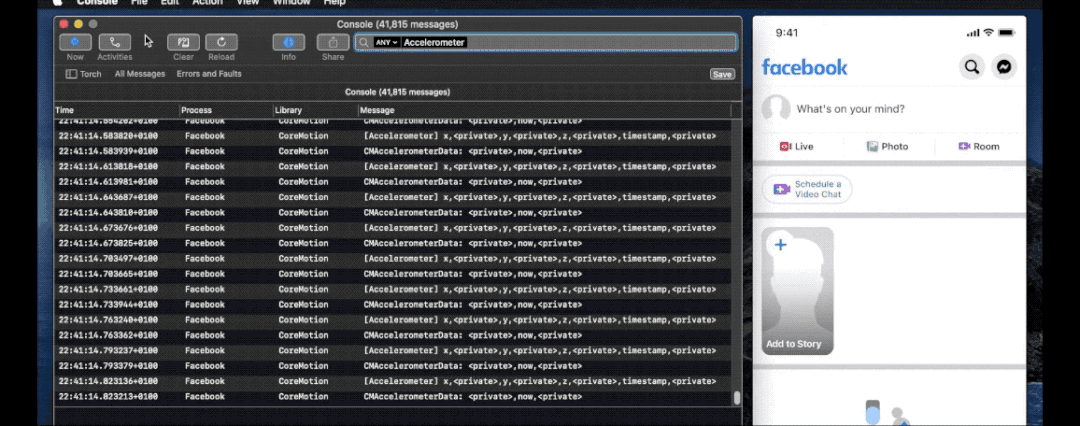The height and width of the screenshot is (426, 1080).
Task: Click the Save search button
Action: (x=722, y=74)
